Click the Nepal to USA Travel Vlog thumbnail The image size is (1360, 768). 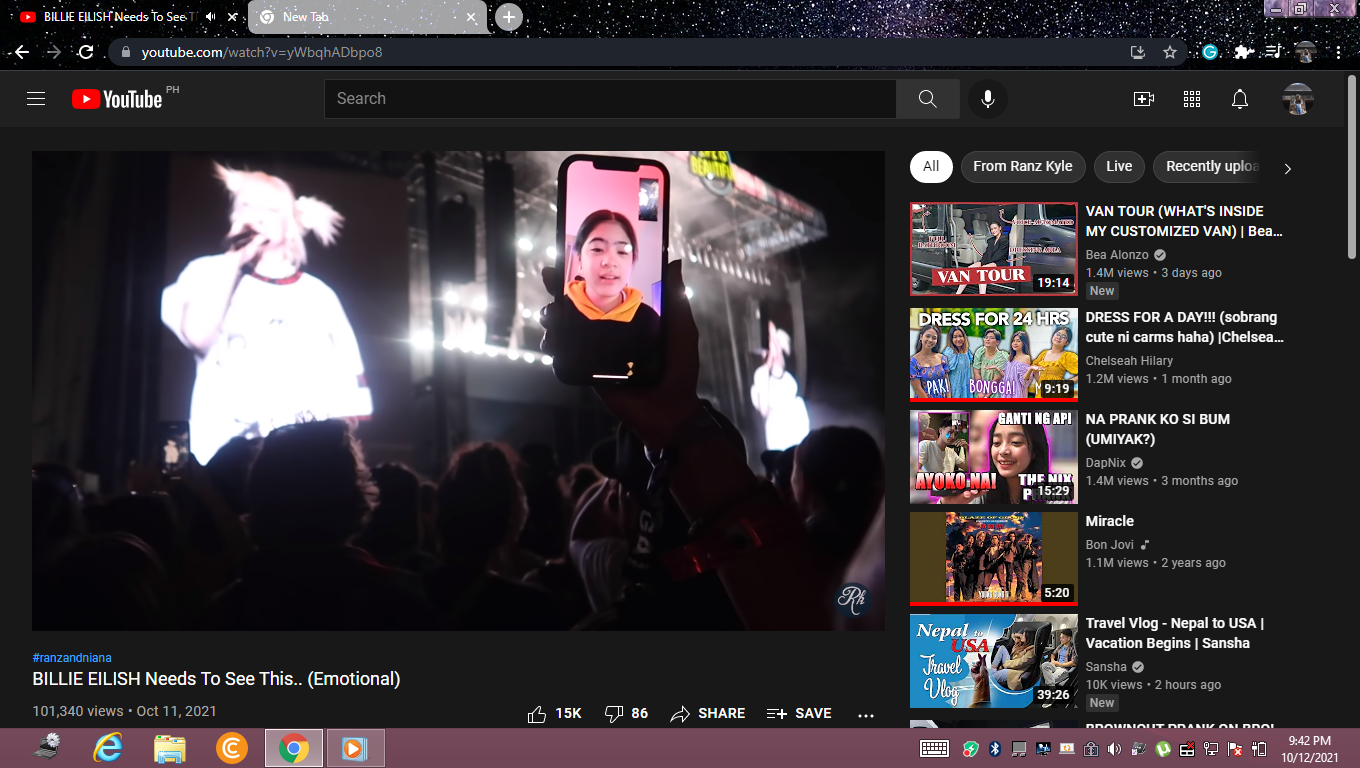point(994,661)
